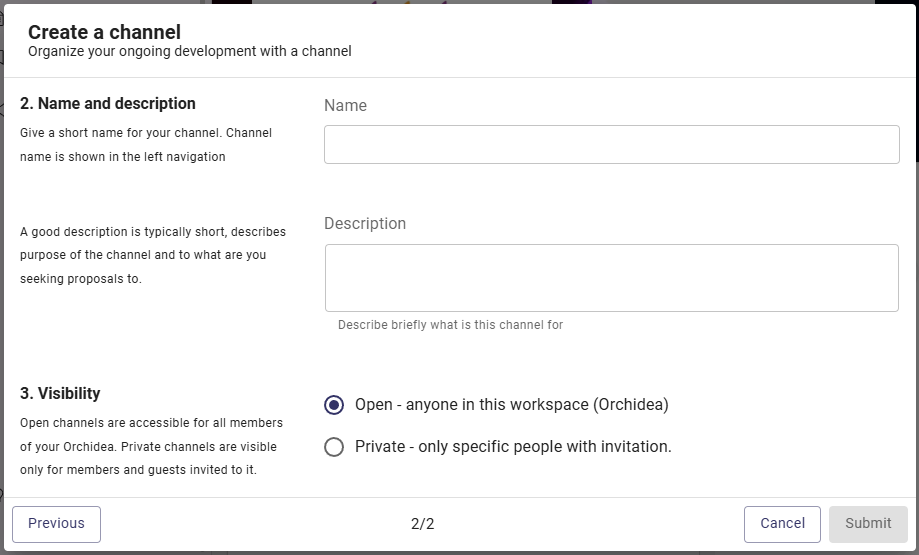The width and height of the screenshot is (919, 555).
Task: Click the Description field label
Action: (x=365, y=224)
